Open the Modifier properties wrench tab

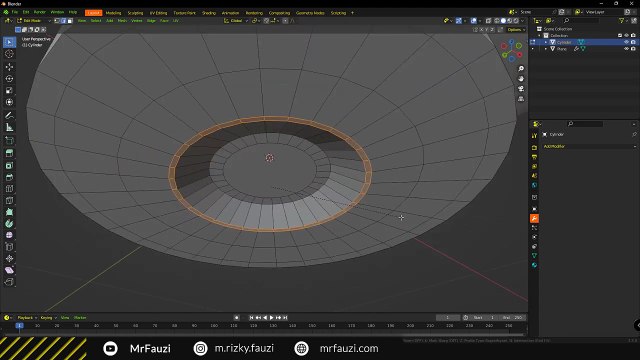click(534, 218)
